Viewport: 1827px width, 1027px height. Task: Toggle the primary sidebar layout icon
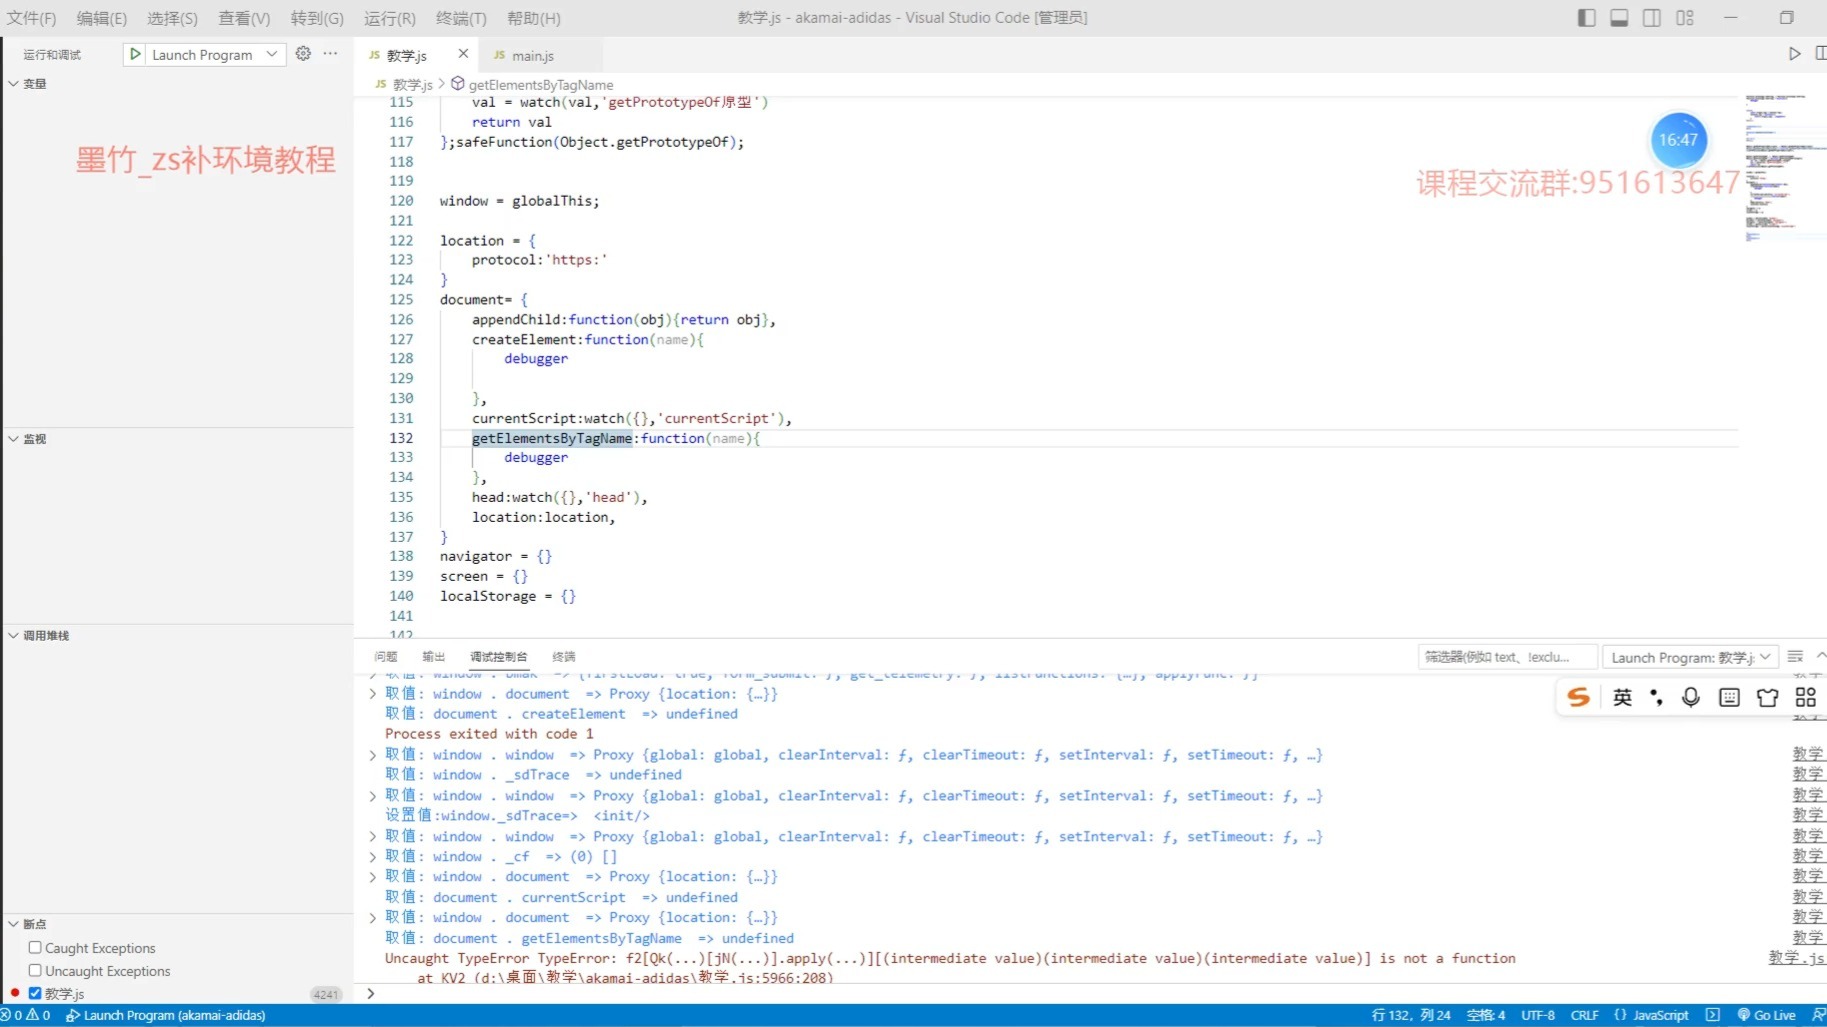tap(1586, 18)
